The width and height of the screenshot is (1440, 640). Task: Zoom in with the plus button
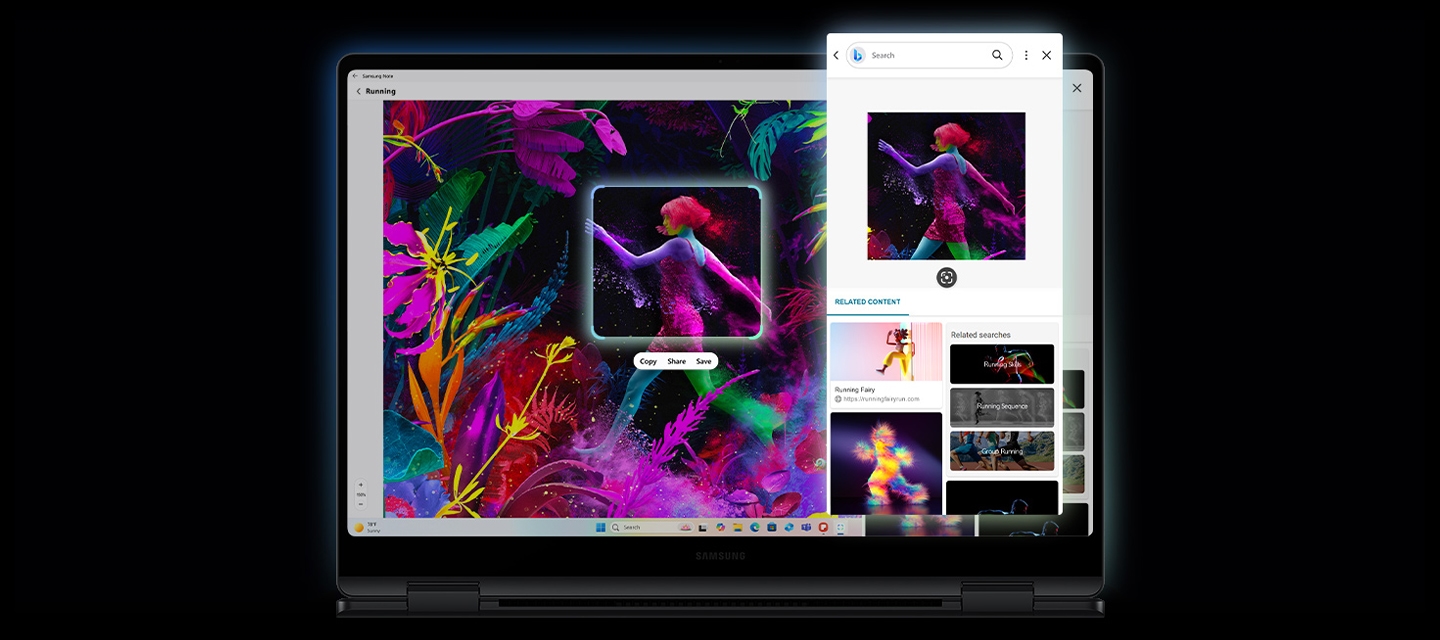pyautogui.click(x=361, y=485)
